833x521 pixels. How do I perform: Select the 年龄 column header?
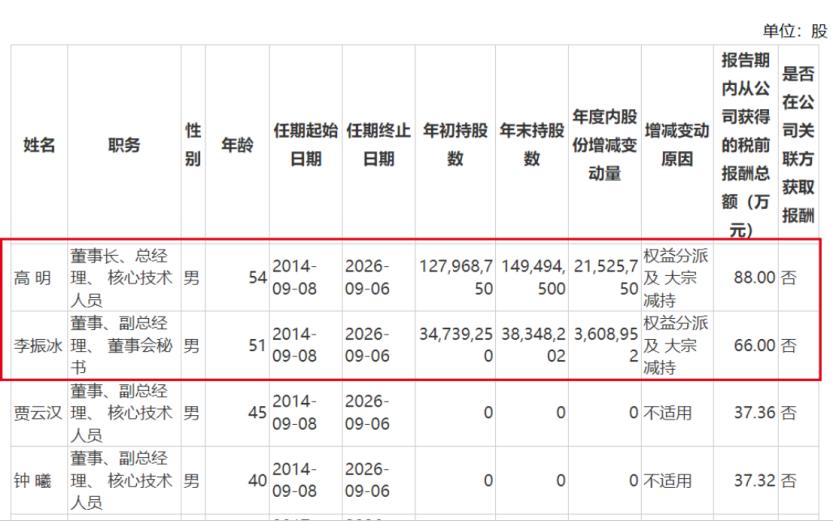point(237,145)
